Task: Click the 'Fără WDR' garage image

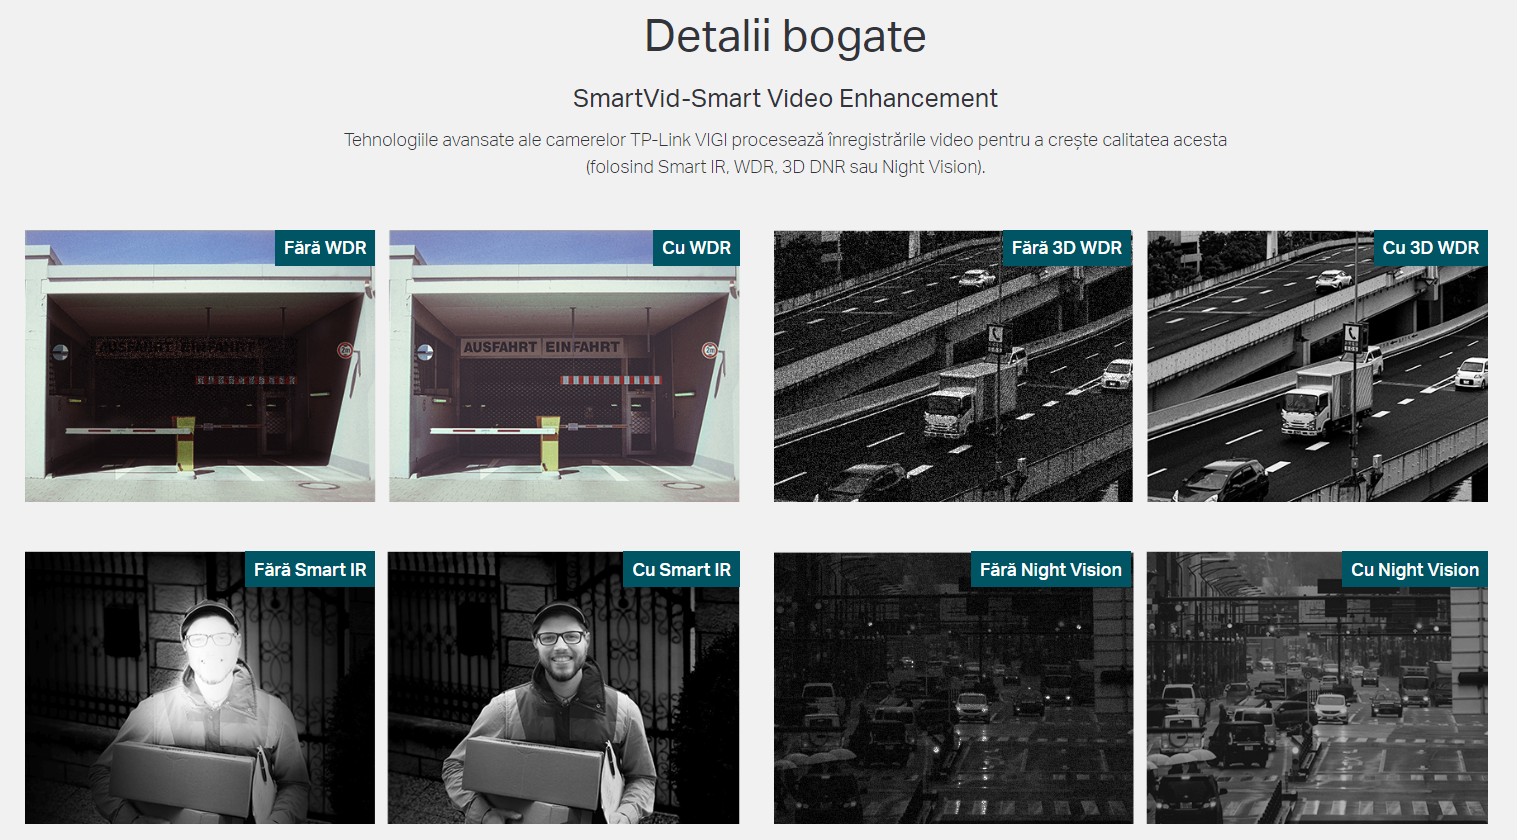Action: pos(200,366)
